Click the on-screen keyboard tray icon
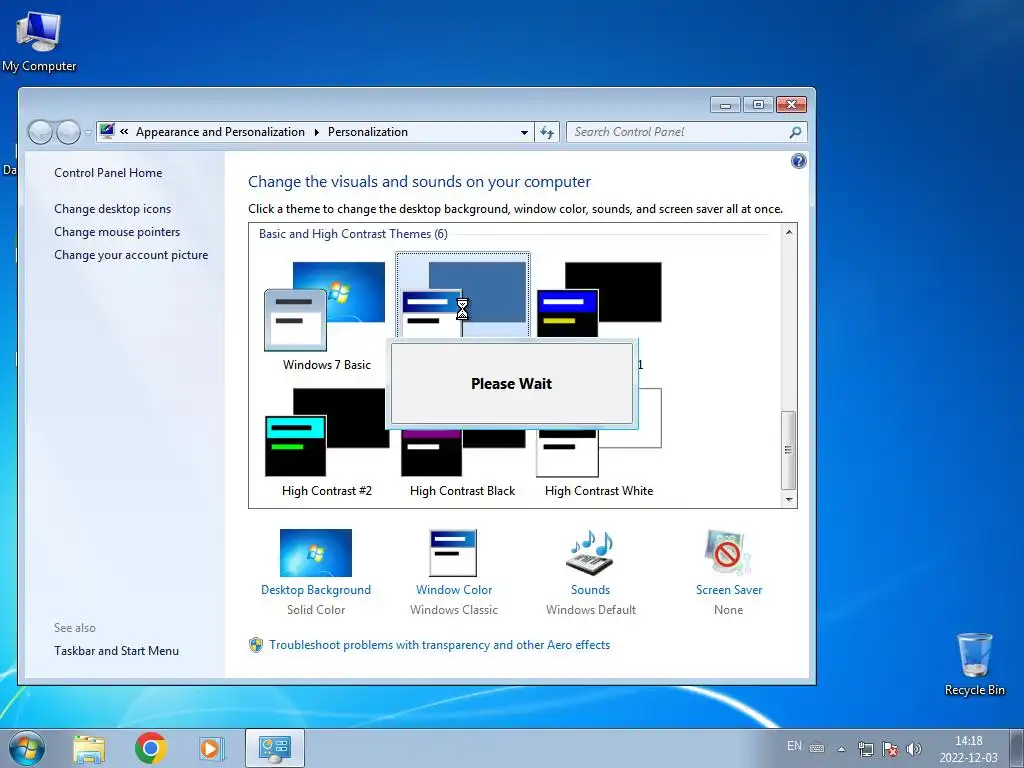 (x=817, y=748)
